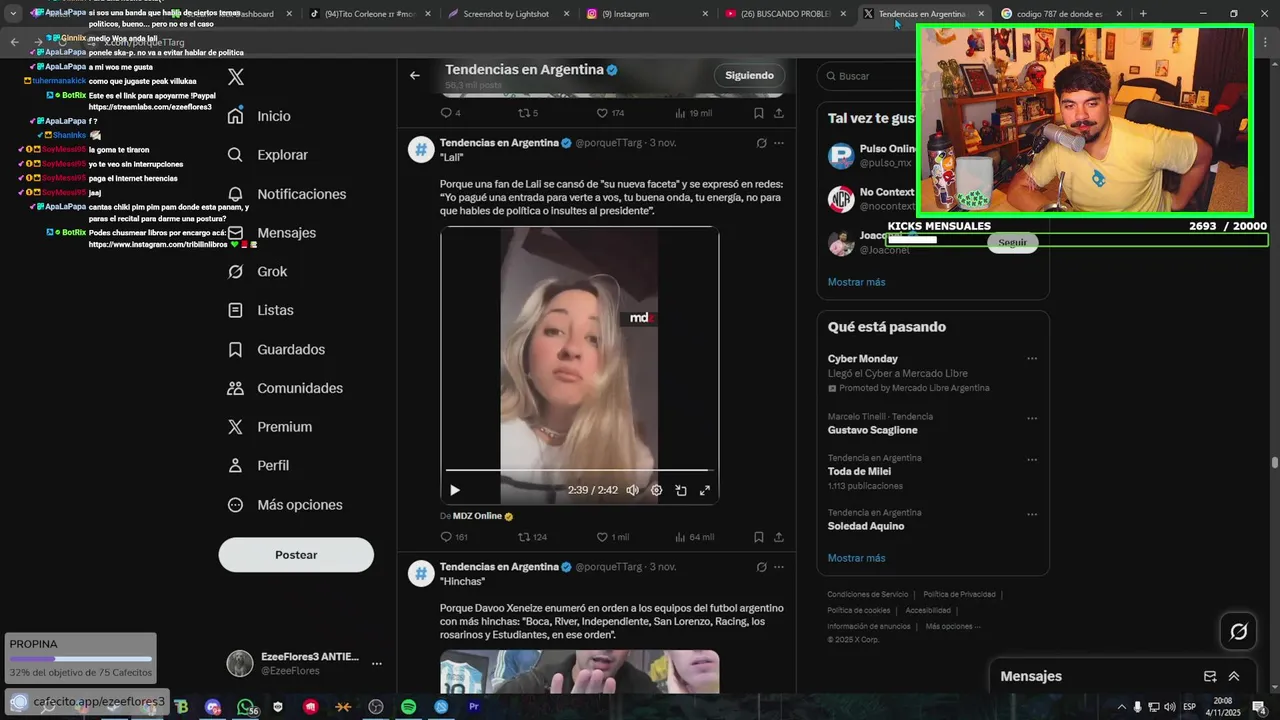The width and height of the screenshot is (1280, 720).
Task: Click the Postear button
Action: [x=296, y=555]
